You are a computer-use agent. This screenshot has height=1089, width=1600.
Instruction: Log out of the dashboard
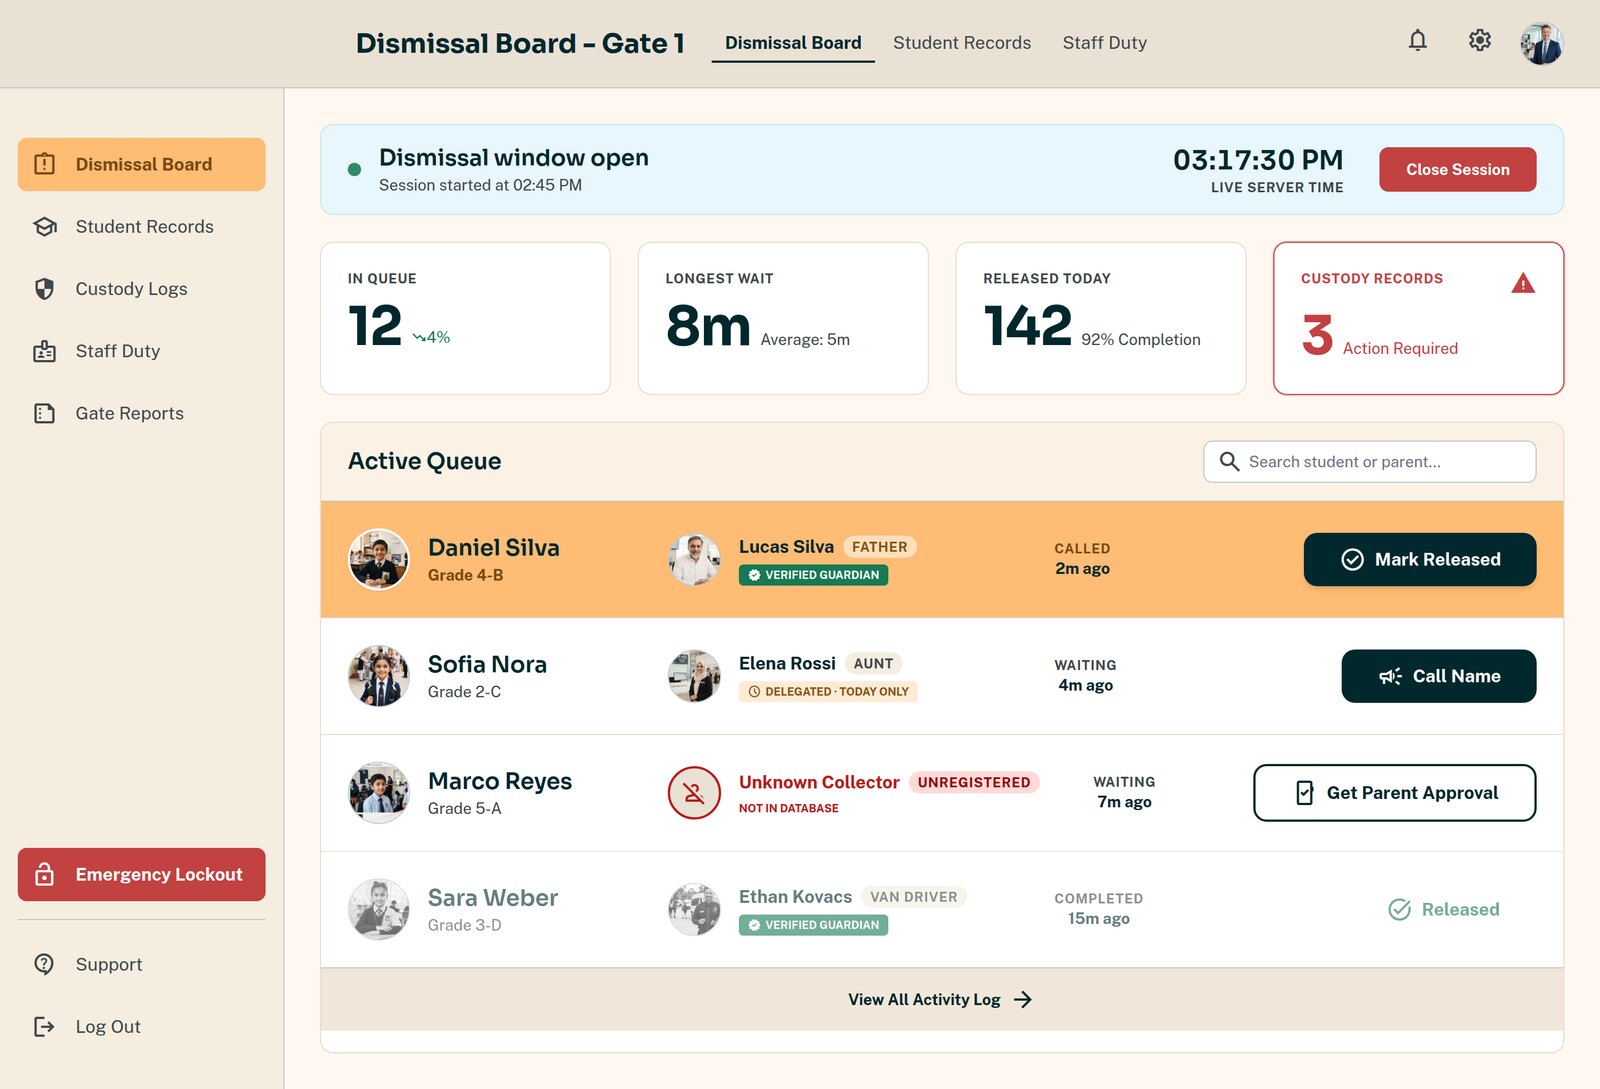pos(141,1026)
